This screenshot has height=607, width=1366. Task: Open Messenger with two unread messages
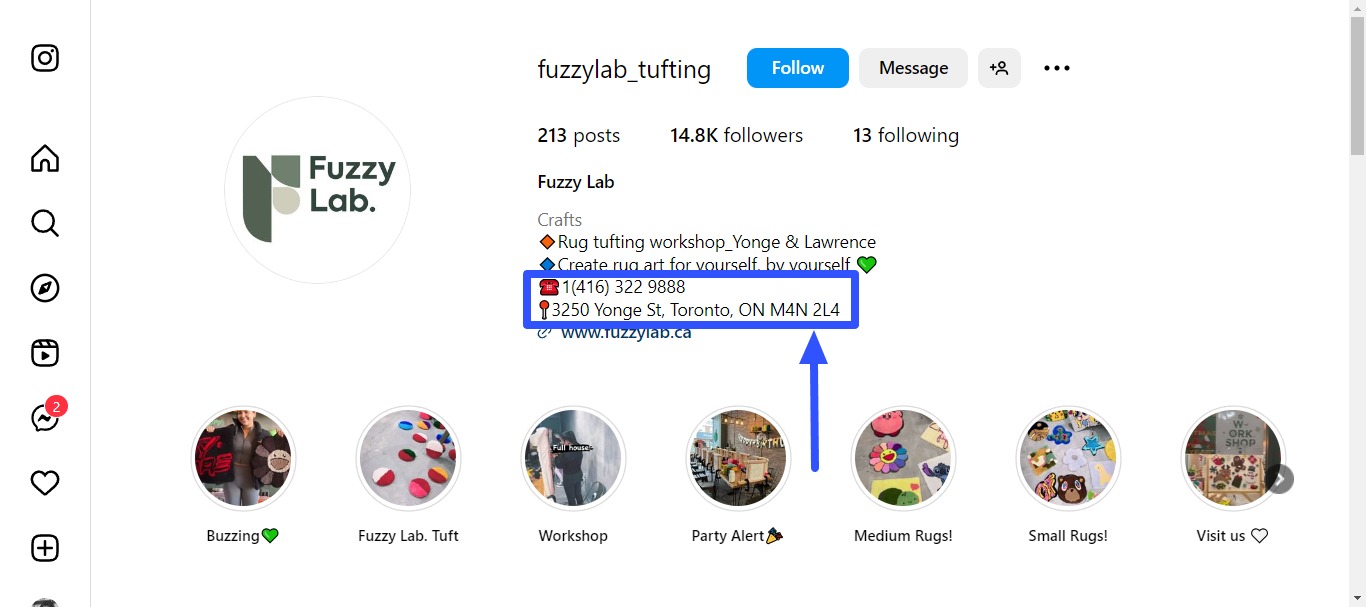[x=44, y=418]
